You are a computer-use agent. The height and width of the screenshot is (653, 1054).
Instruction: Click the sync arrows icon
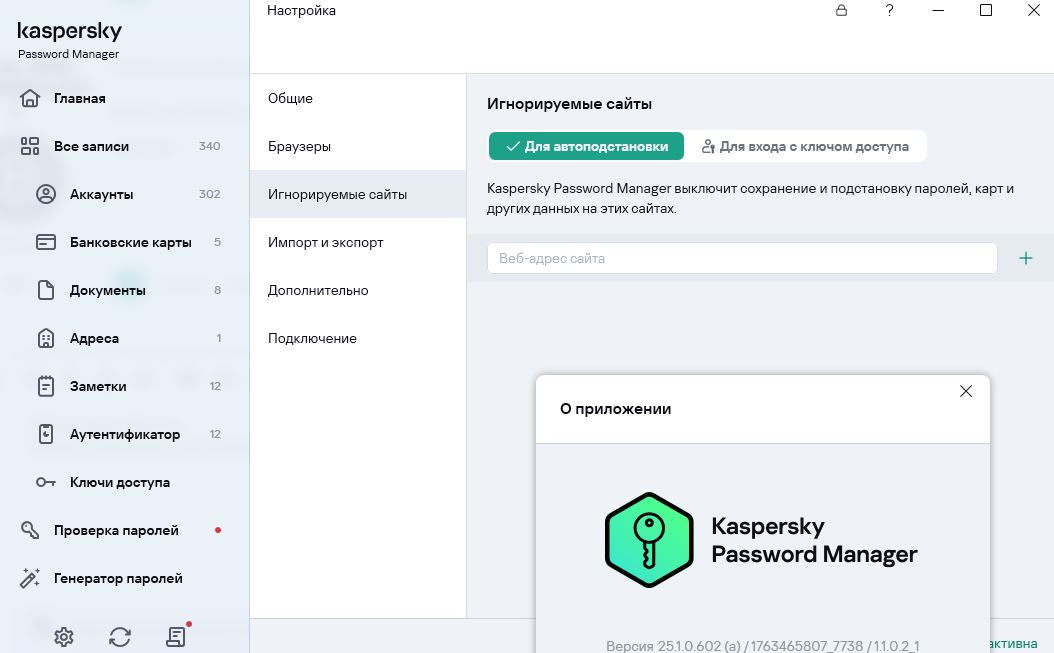120,636
